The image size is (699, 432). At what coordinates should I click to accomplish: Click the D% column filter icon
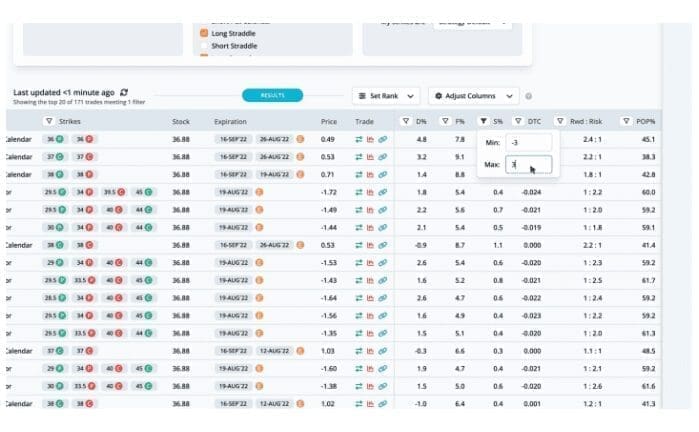[405, 121]
